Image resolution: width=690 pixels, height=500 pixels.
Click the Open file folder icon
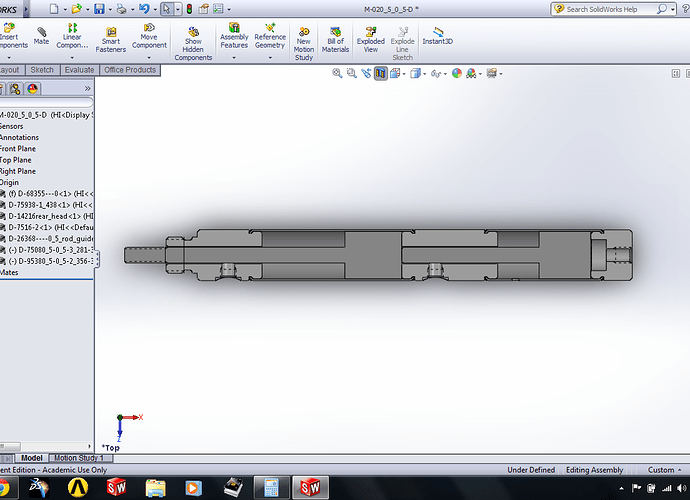pyautogui.click(x=77, y=9)
